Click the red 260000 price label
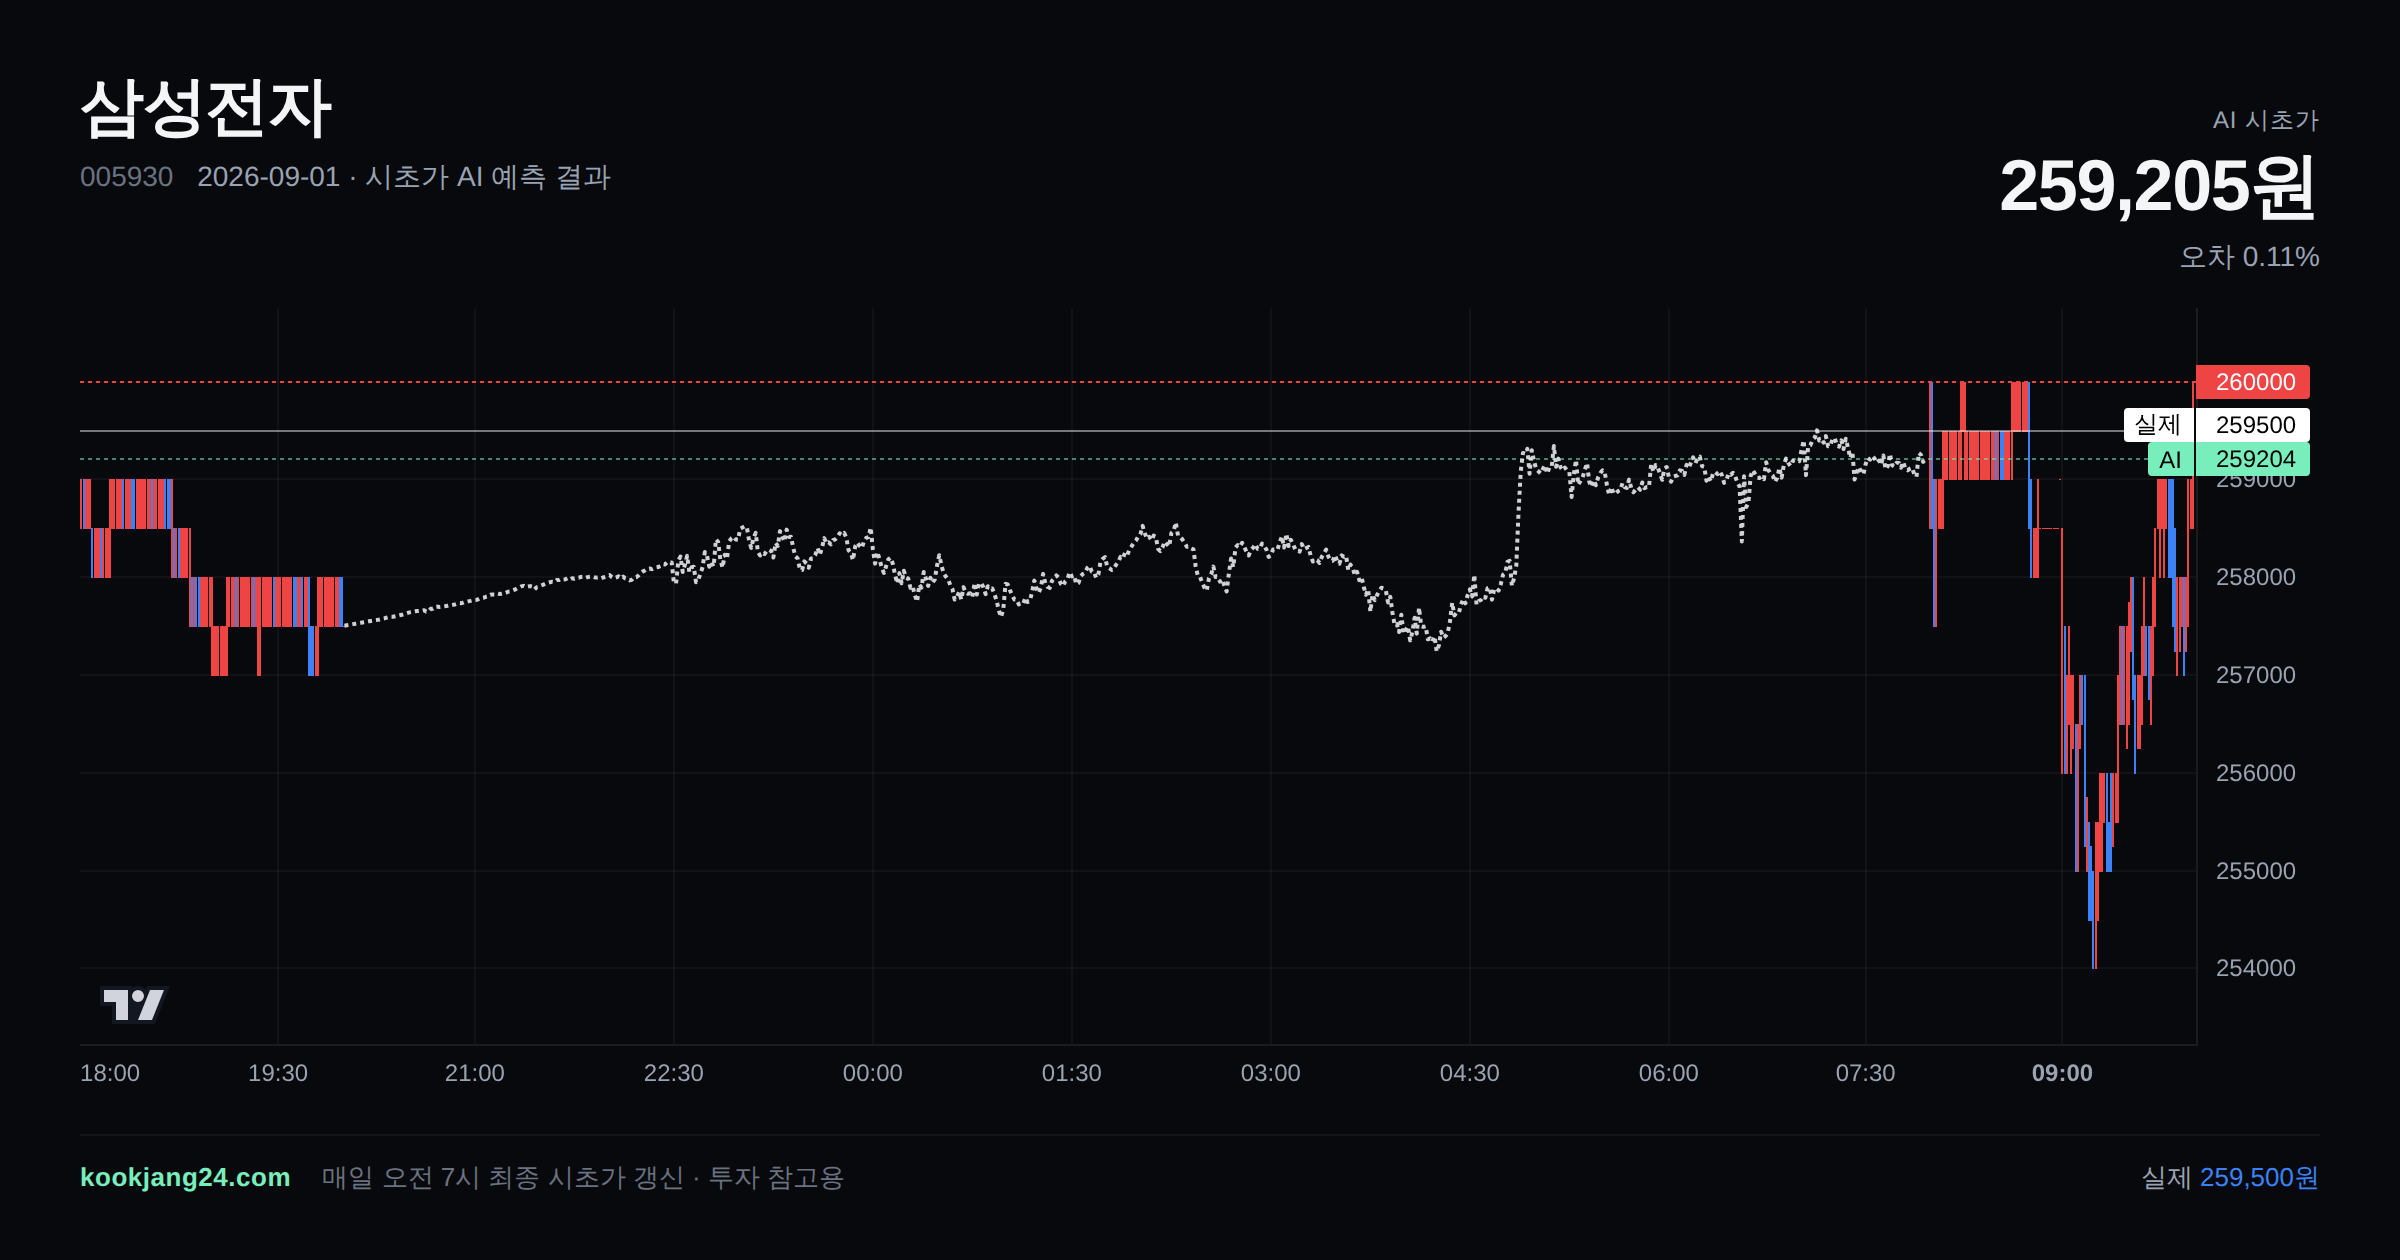Image resolution: width=2400 pixels, height=1260 pixels. 2253,382
